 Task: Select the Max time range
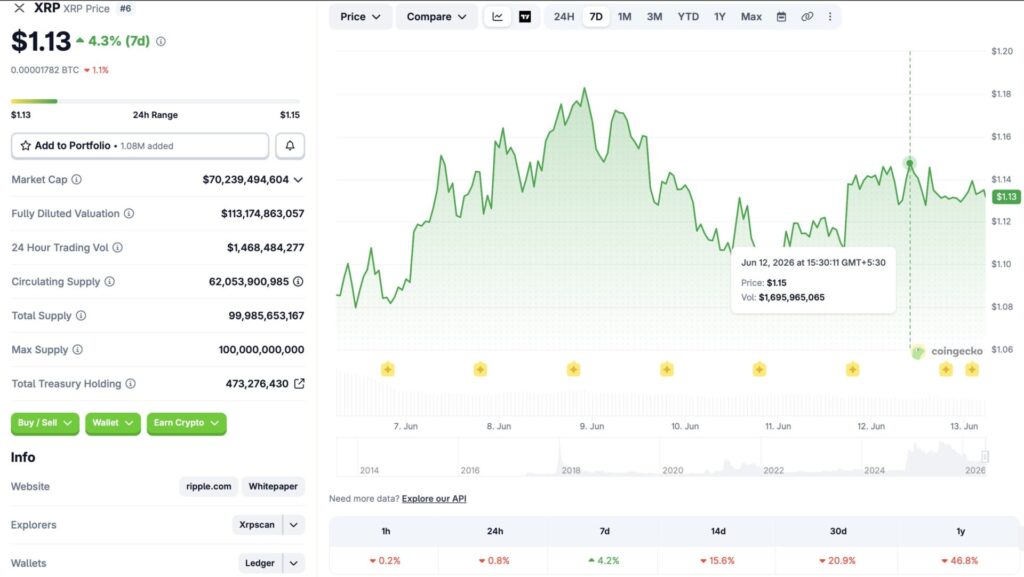pos(751,17)
